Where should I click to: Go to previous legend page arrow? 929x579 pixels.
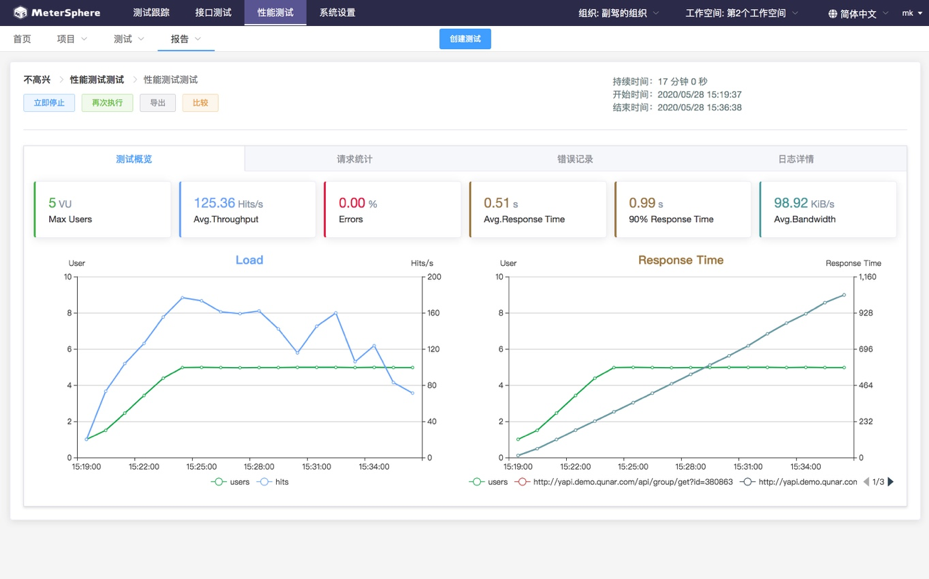tap(866, 482)
